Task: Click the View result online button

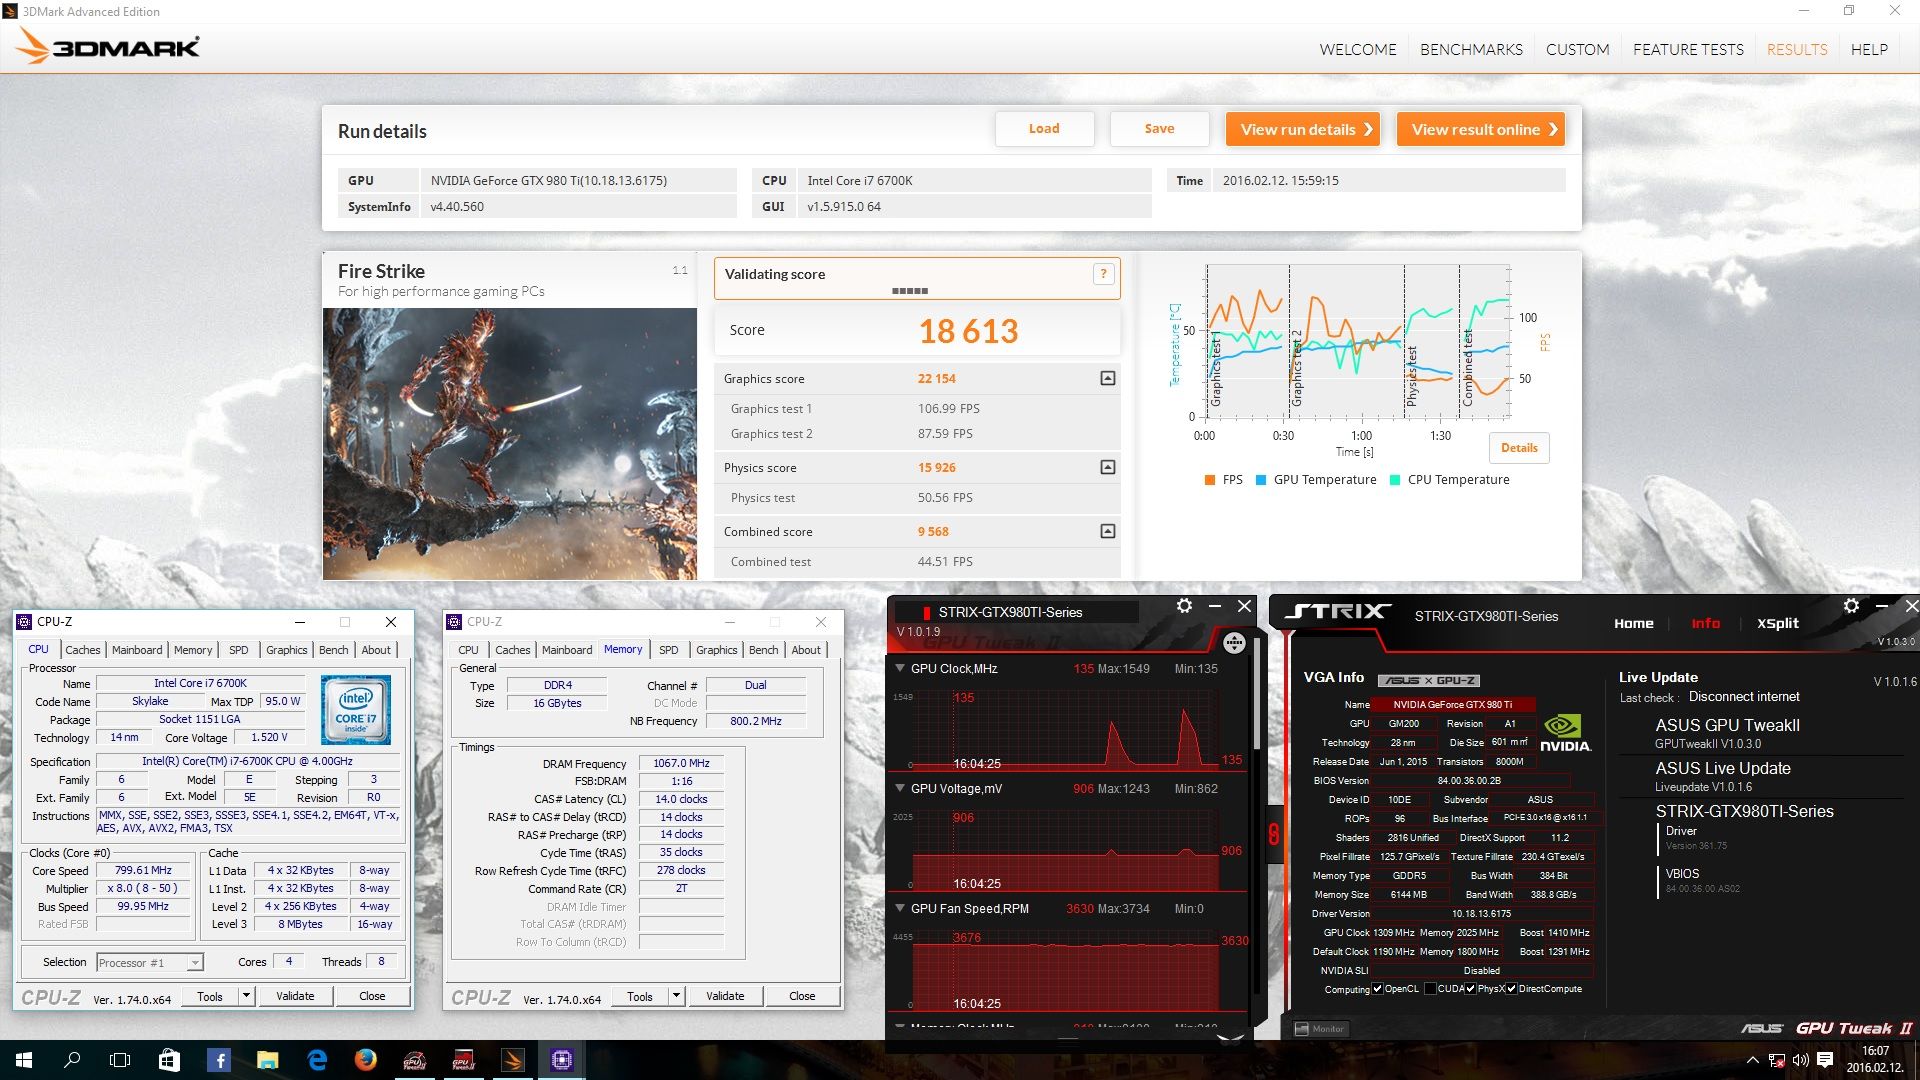Action: (x=1481, y=129)
